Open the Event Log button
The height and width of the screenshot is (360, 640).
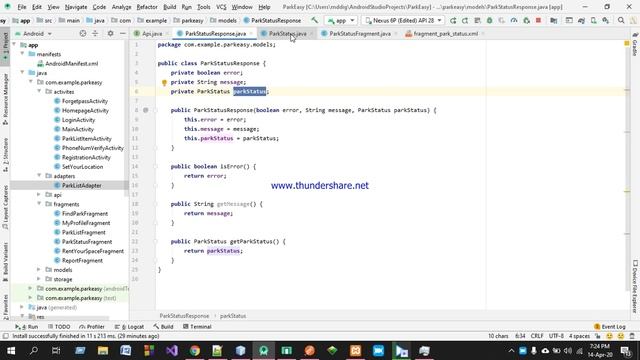pyautogui.click(x=610, y=327)
